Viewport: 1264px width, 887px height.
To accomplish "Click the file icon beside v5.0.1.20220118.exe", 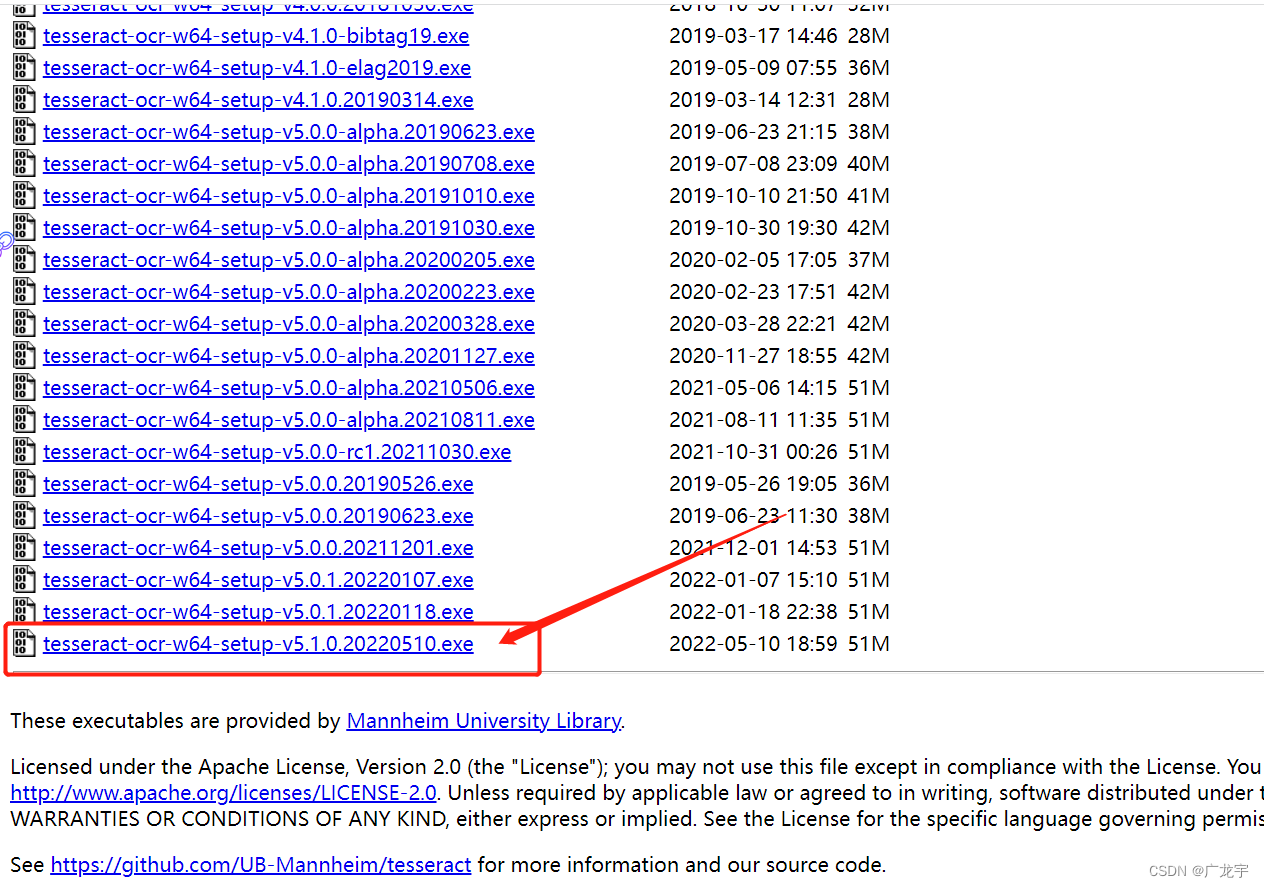I will click(x=24, y=612).
